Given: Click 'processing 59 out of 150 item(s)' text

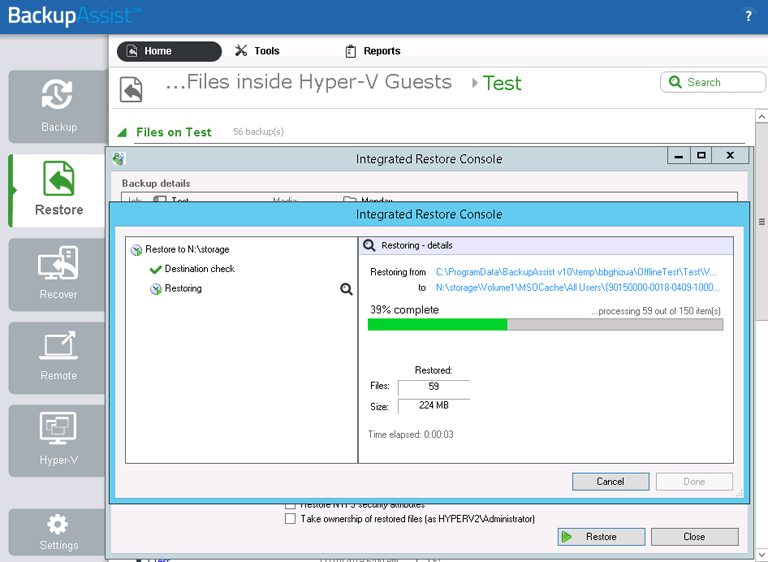Looking at the screenshot, I should (x=656, y=311).
